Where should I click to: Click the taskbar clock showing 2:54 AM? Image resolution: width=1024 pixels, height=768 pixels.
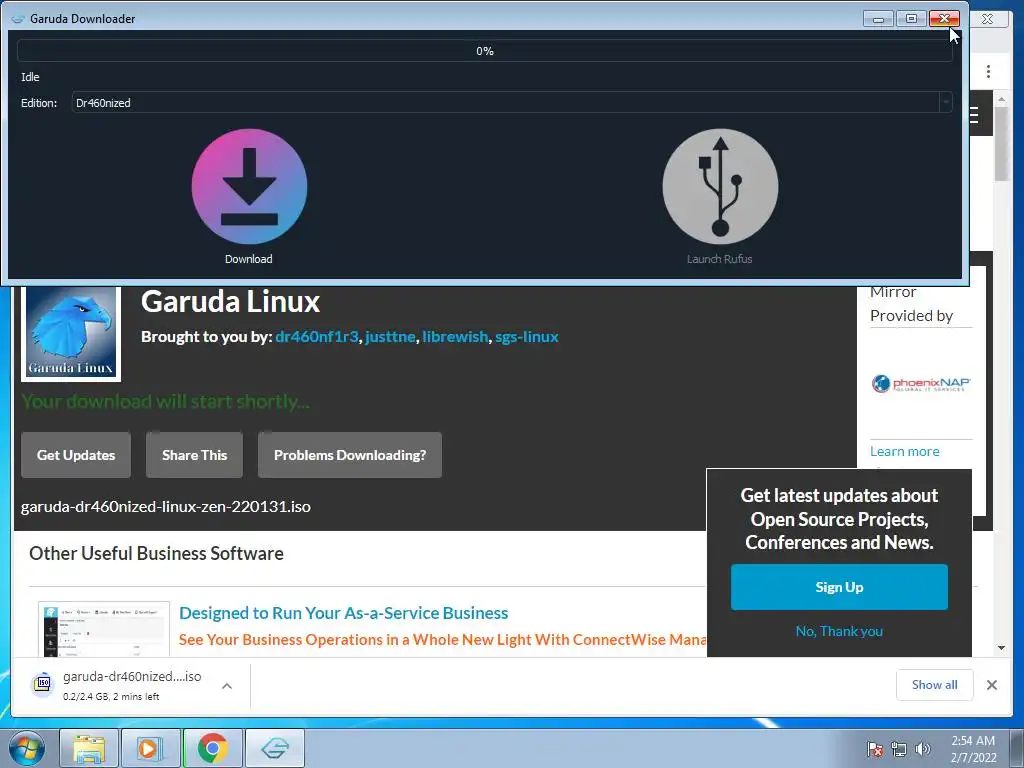pos(973,749)
